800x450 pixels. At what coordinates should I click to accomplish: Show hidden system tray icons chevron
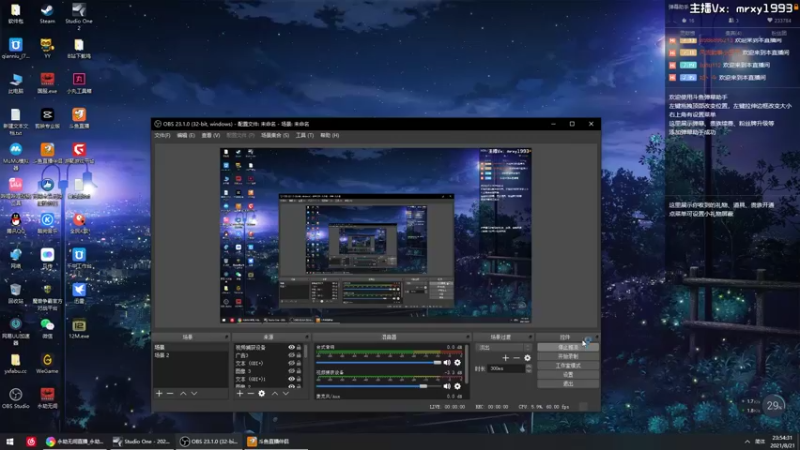coord(747,441)
